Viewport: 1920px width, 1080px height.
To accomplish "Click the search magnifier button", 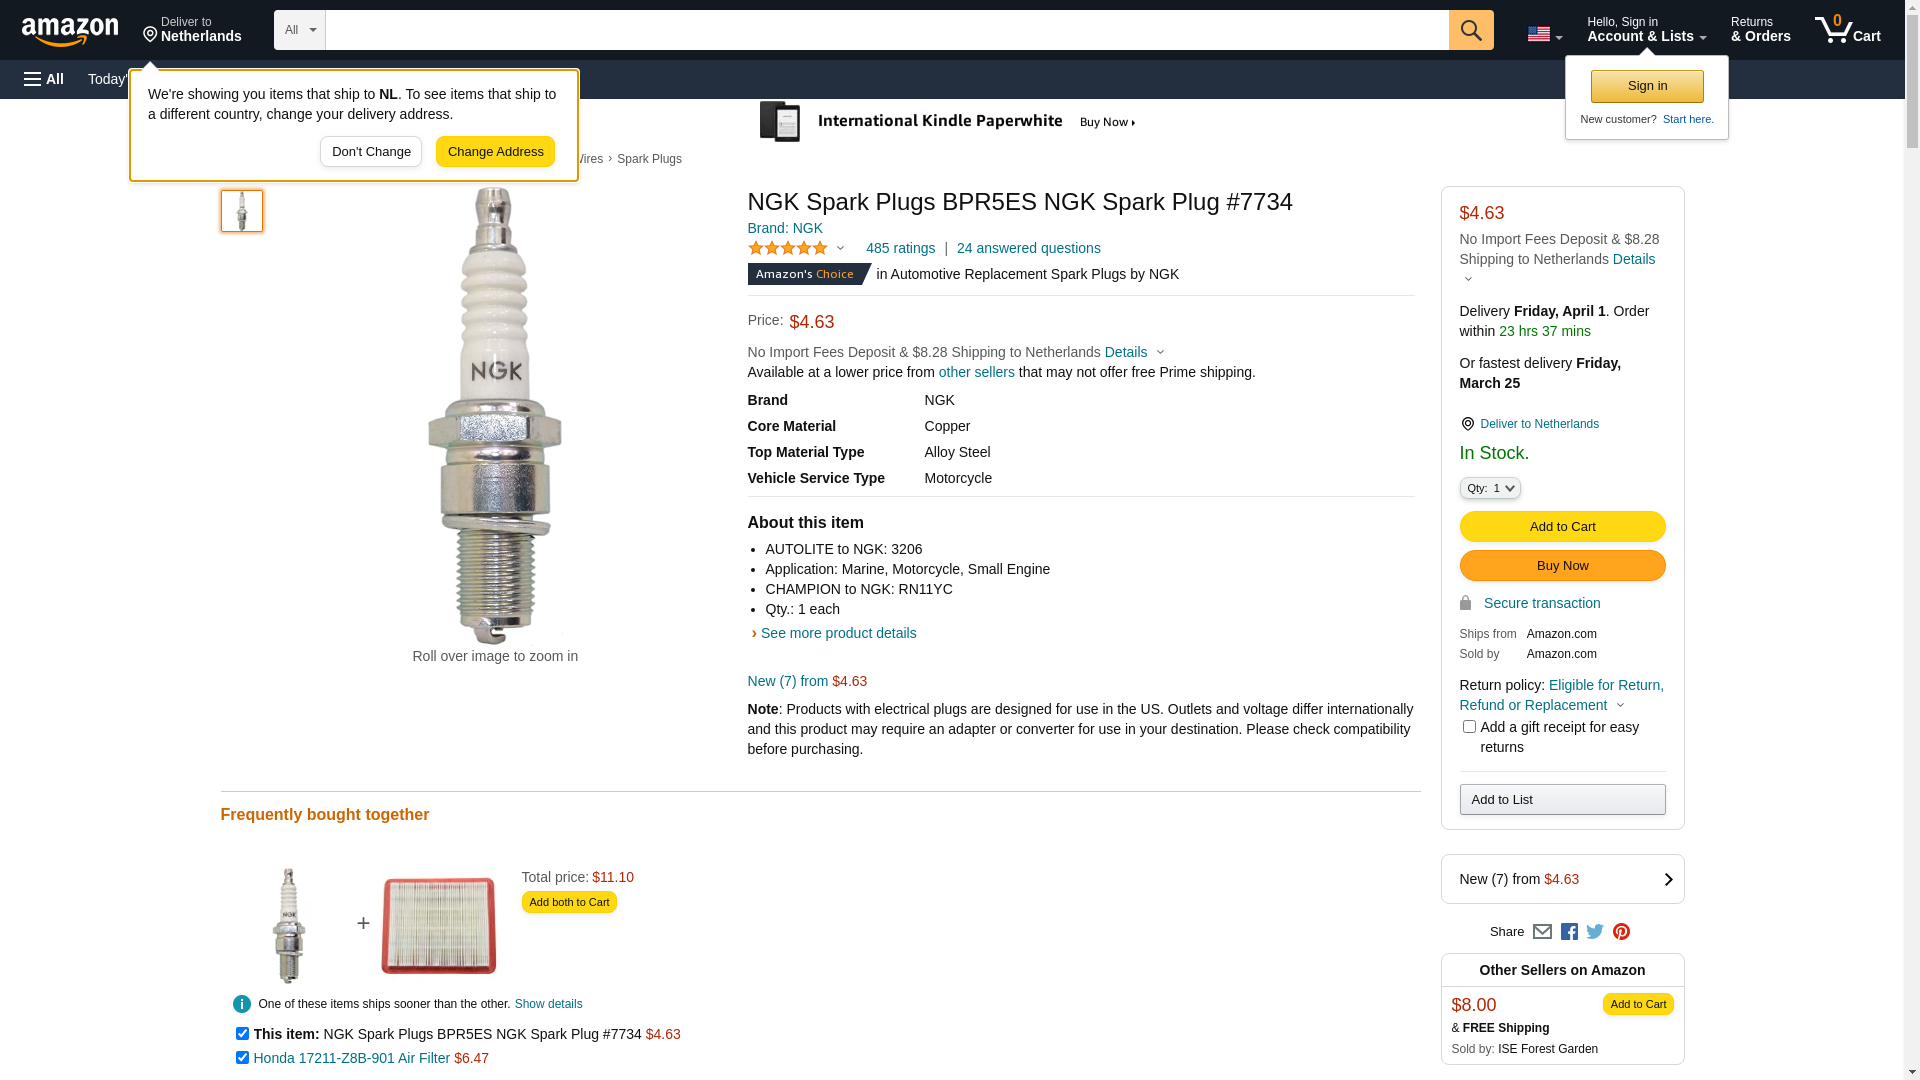I will [x=1470, y=30].
